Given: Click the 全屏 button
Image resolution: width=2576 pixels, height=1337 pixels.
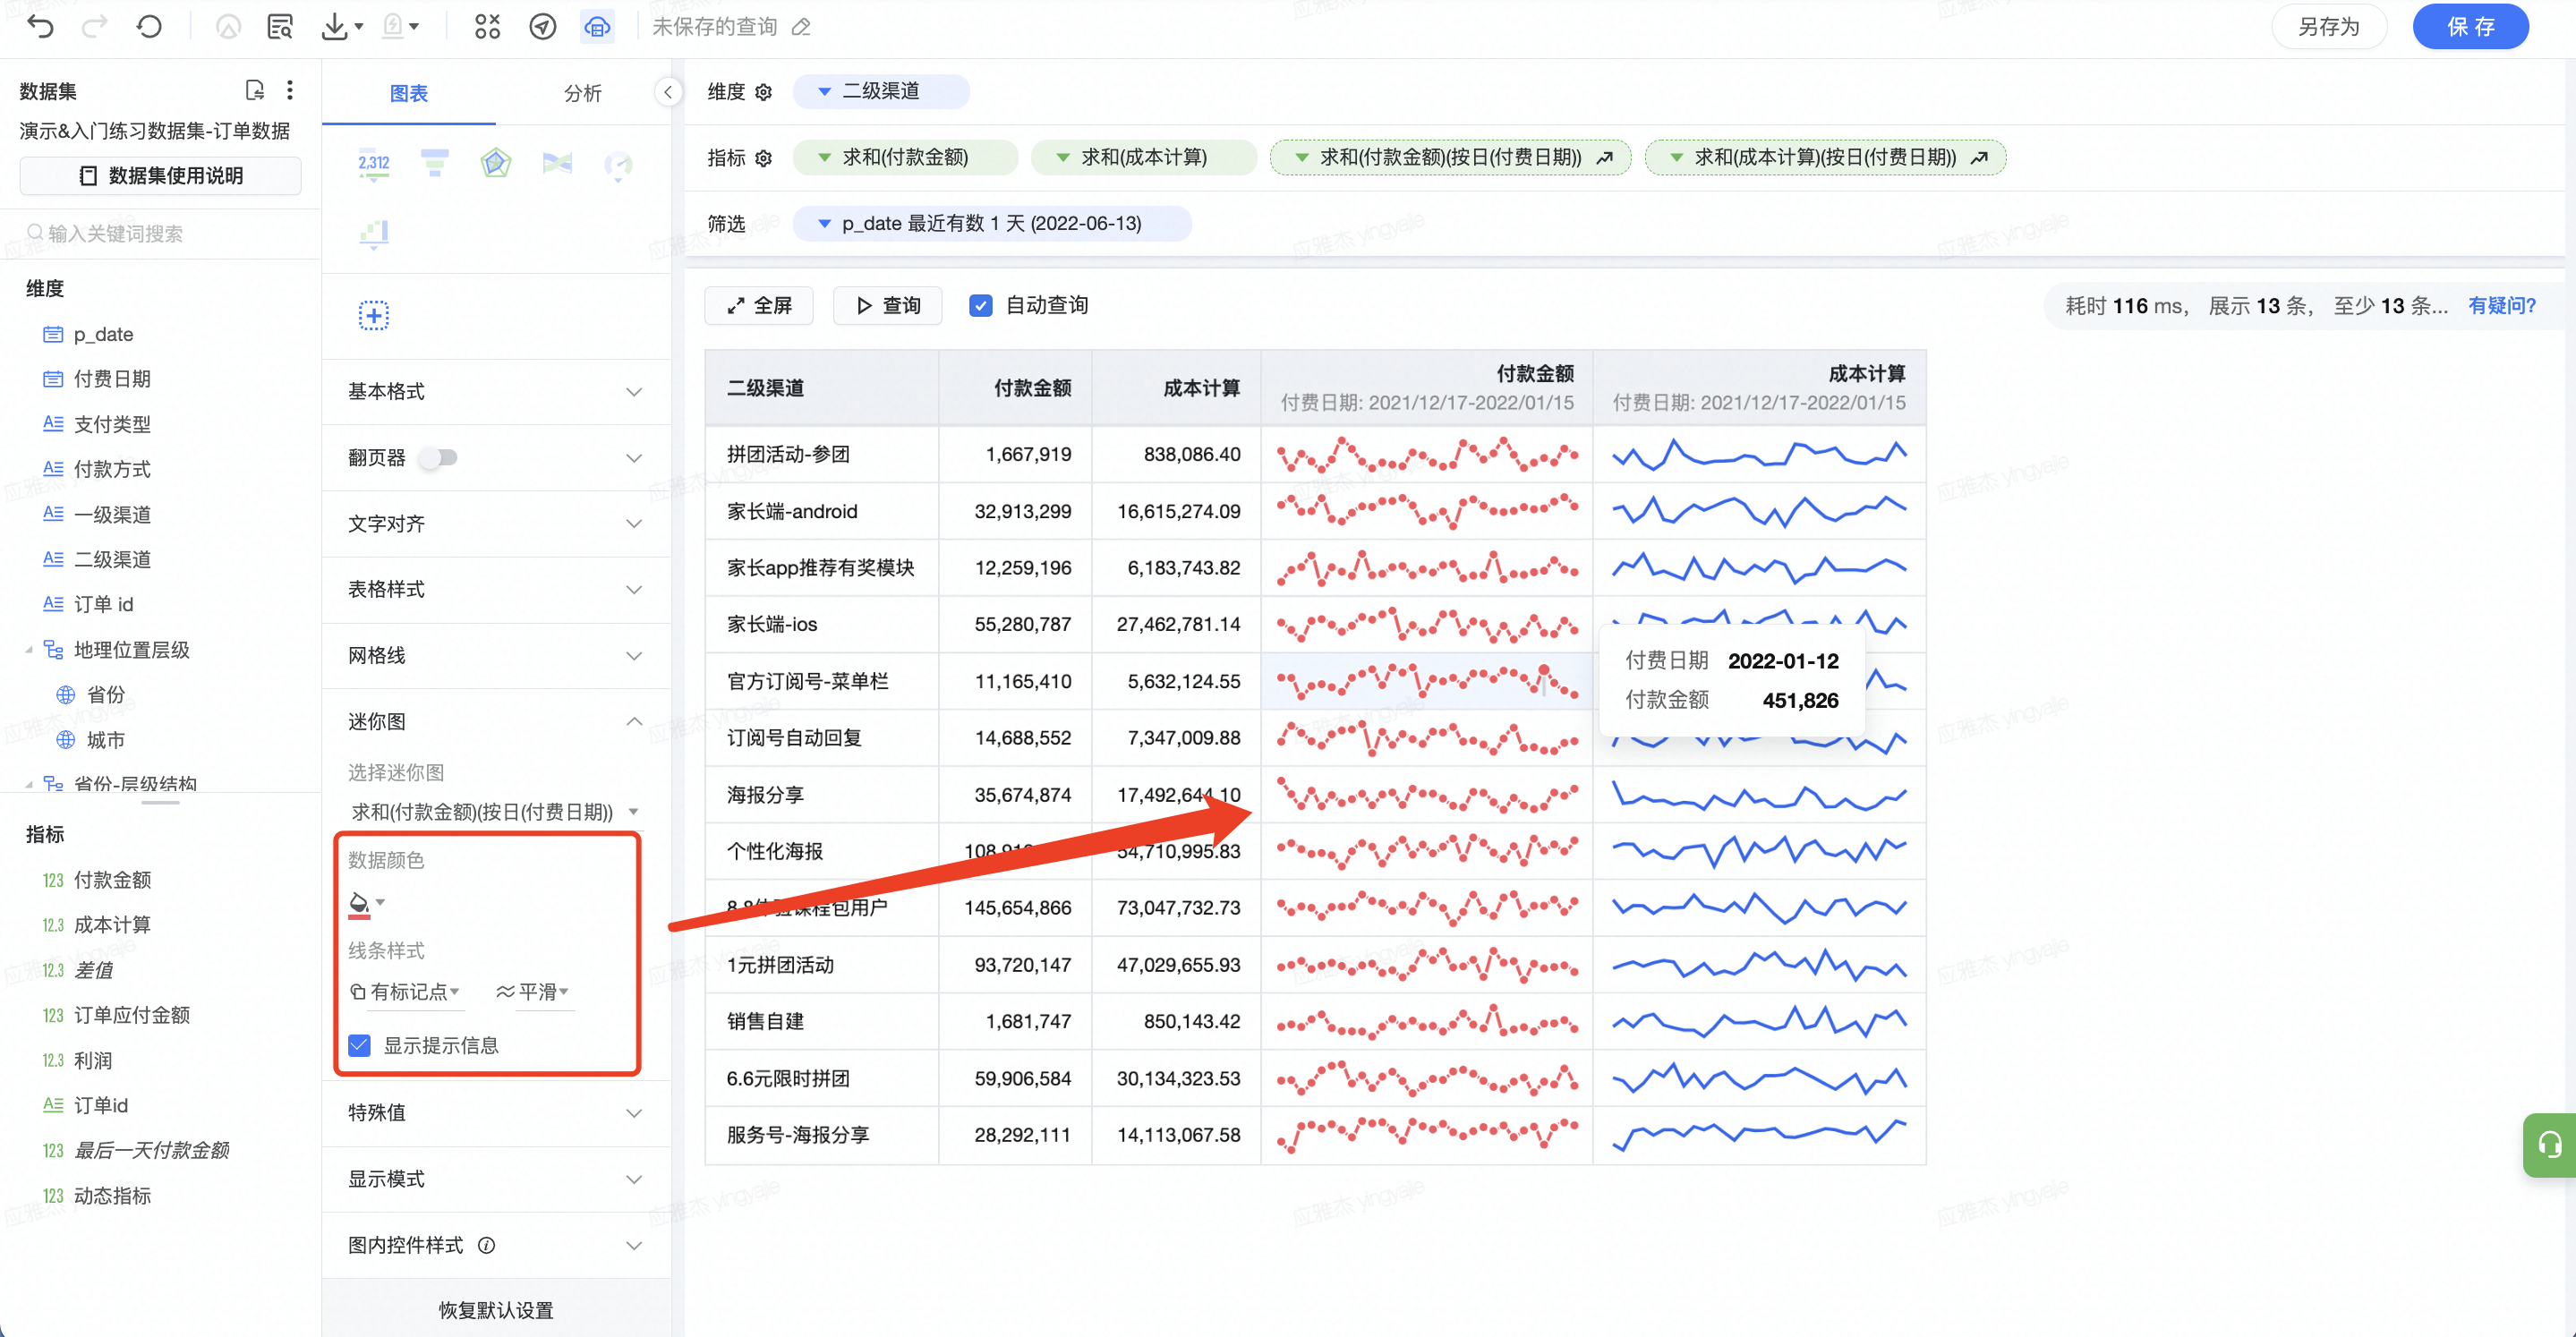Looking at the screenshot, I should click(x=759, y=305).
